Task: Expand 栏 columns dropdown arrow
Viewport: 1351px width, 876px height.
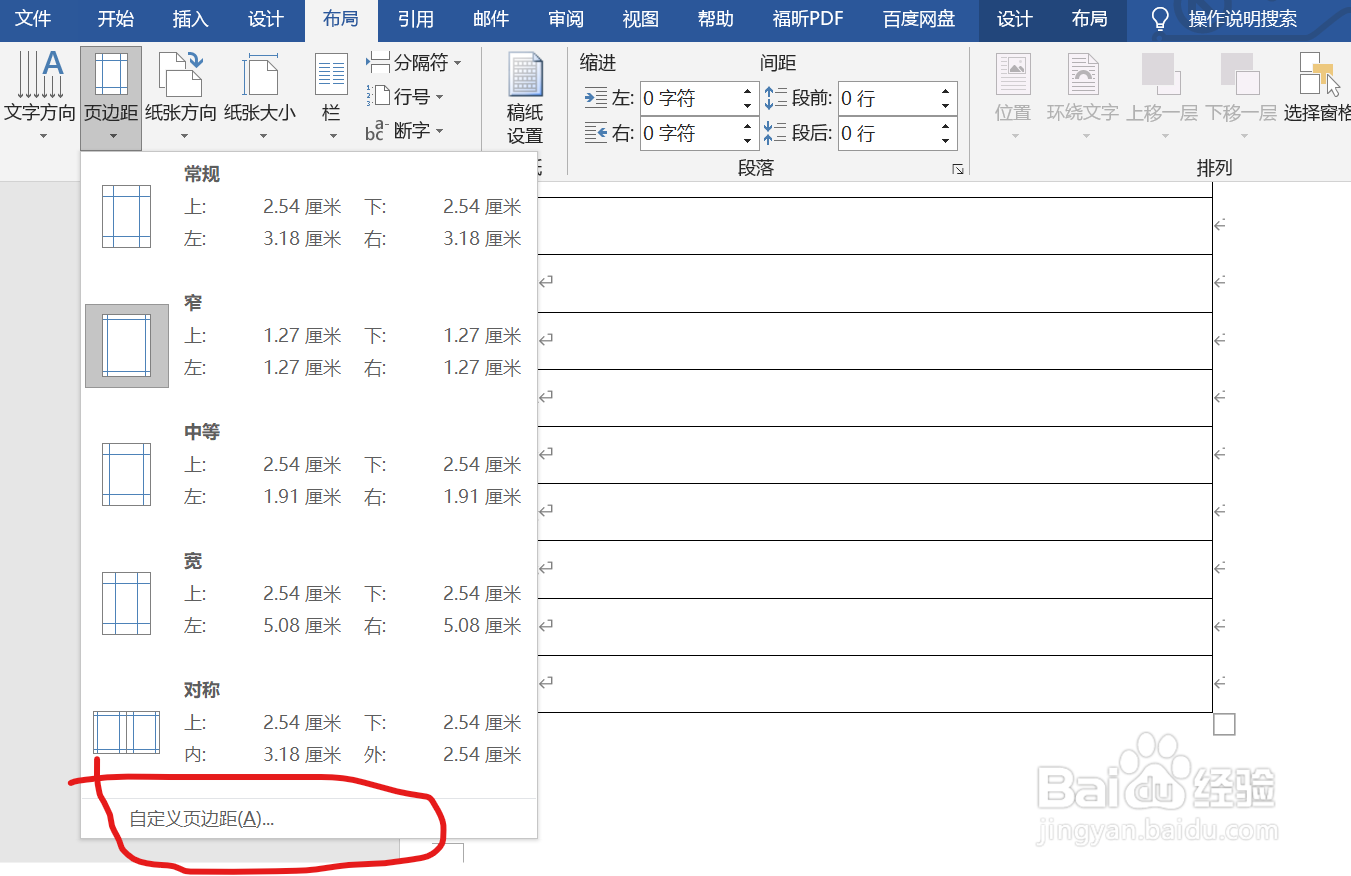Action: (x=331, y=136)
